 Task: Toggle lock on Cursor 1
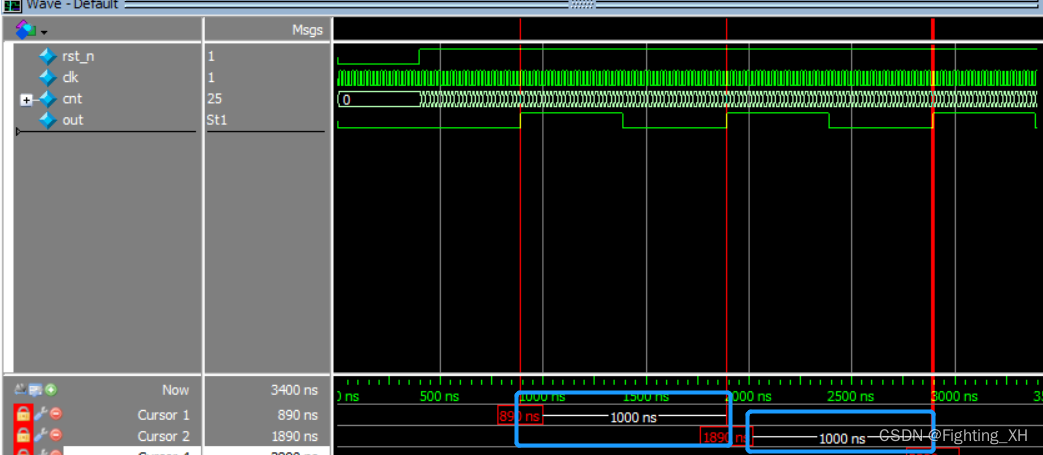tap(23, 414)
